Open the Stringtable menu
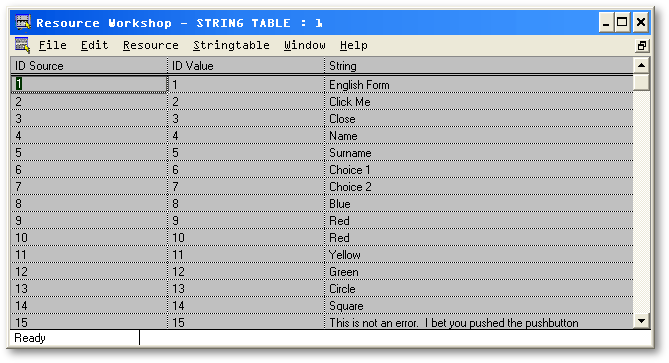 click(231, 45)
